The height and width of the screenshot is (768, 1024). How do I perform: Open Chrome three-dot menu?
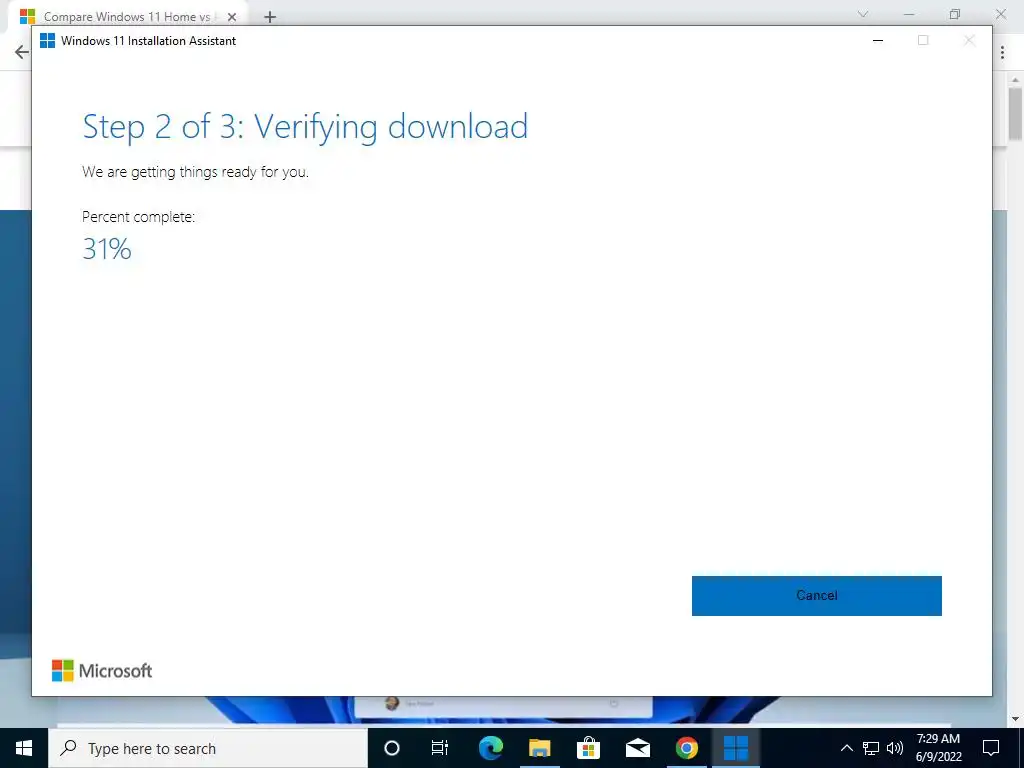pos(1002,52)
